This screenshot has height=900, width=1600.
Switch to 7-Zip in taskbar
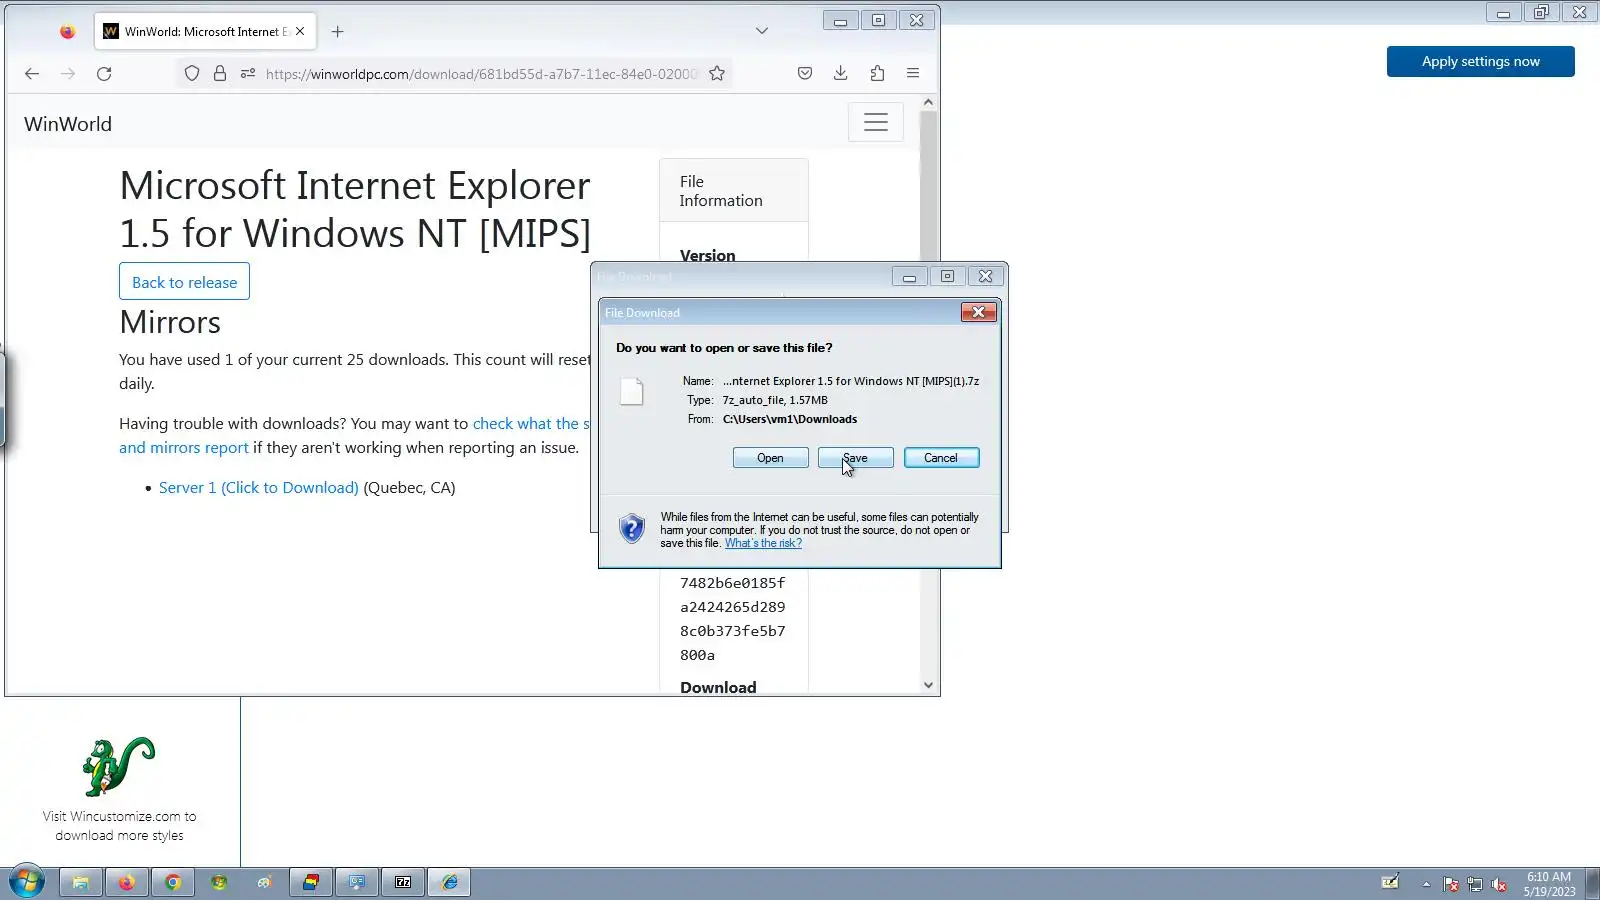point(403,882)
